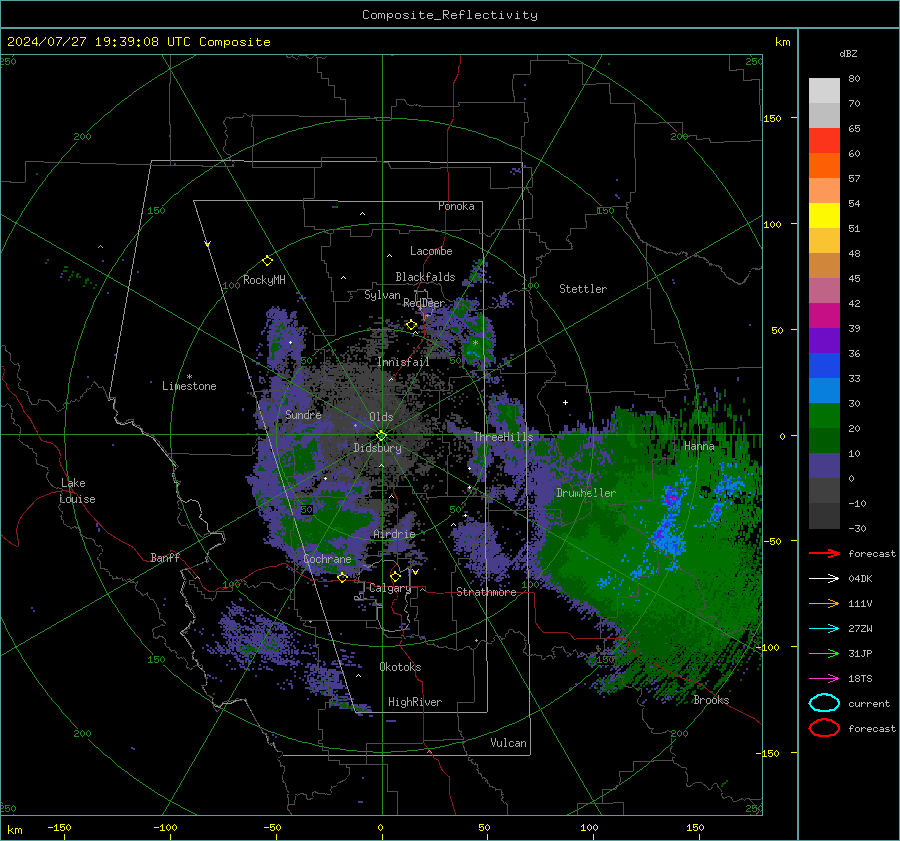The width and height of the screenshot is (900, 841).
Task: Pick the green 31JP arrow icon
Action: (824, 653)
